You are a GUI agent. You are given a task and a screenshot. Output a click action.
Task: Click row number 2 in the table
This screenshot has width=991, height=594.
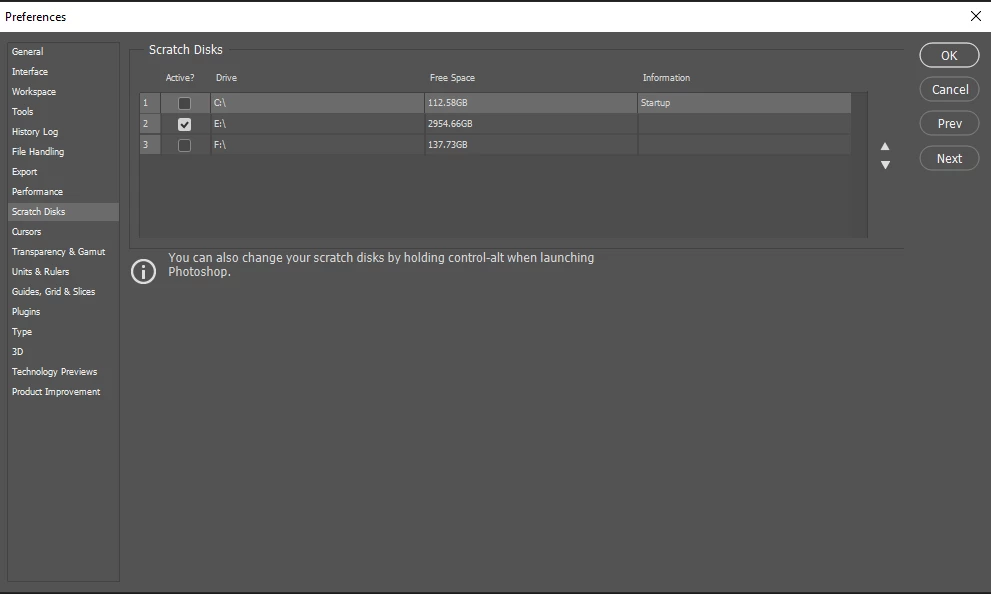coord(150,124)
